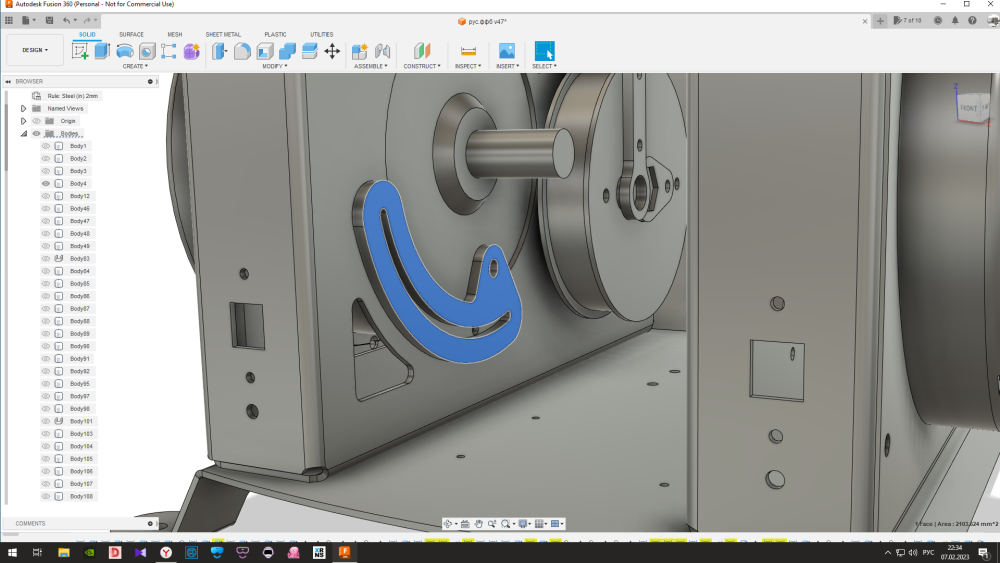Screen dimensions: 1000x563
Task: Click the Insert image icon
Action: point(507,51)
